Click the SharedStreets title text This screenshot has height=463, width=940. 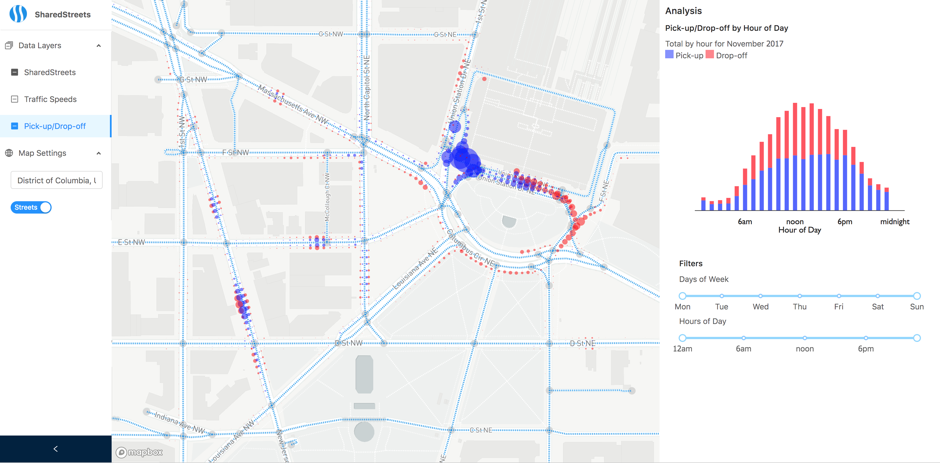62,14
